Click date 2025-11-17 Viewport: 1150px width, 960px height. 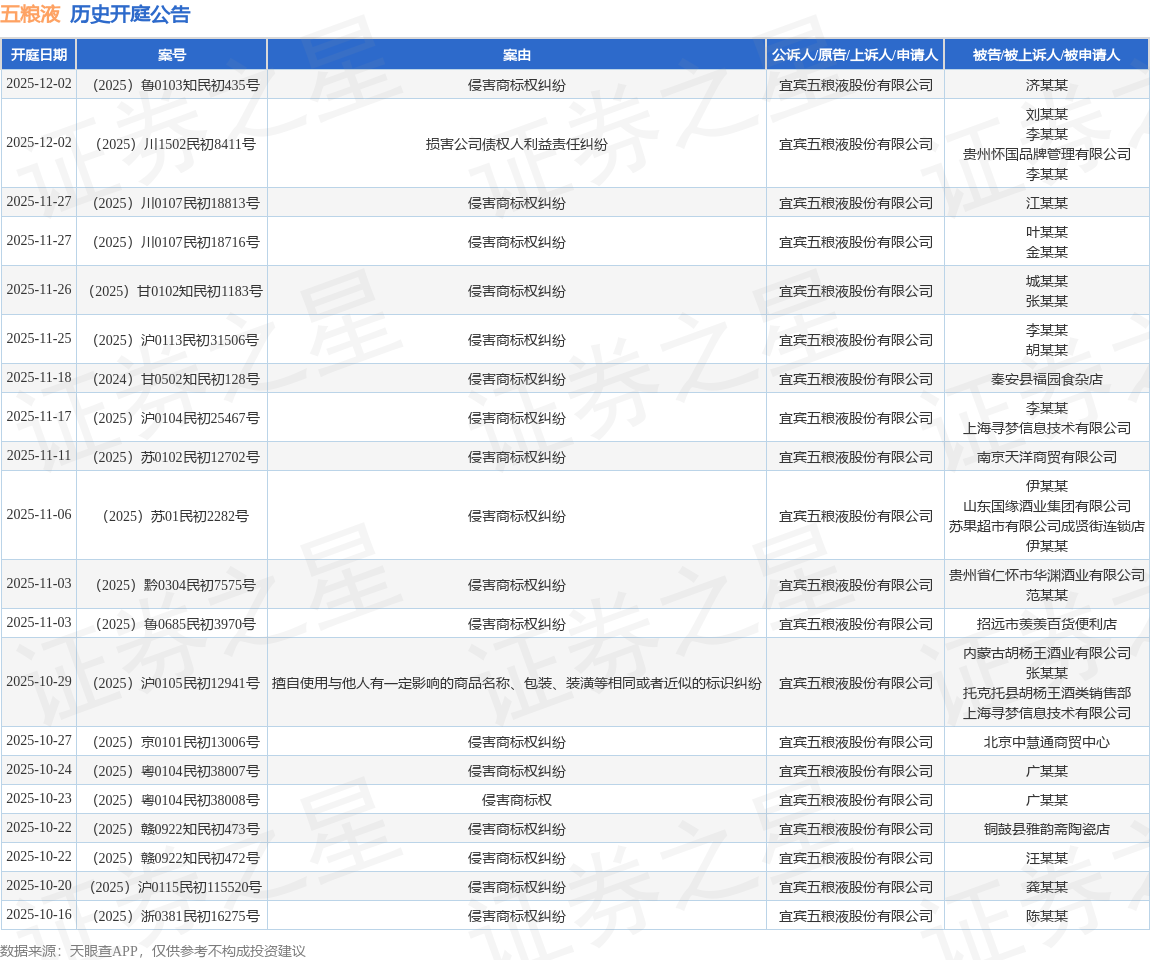(x=39, y=417)
